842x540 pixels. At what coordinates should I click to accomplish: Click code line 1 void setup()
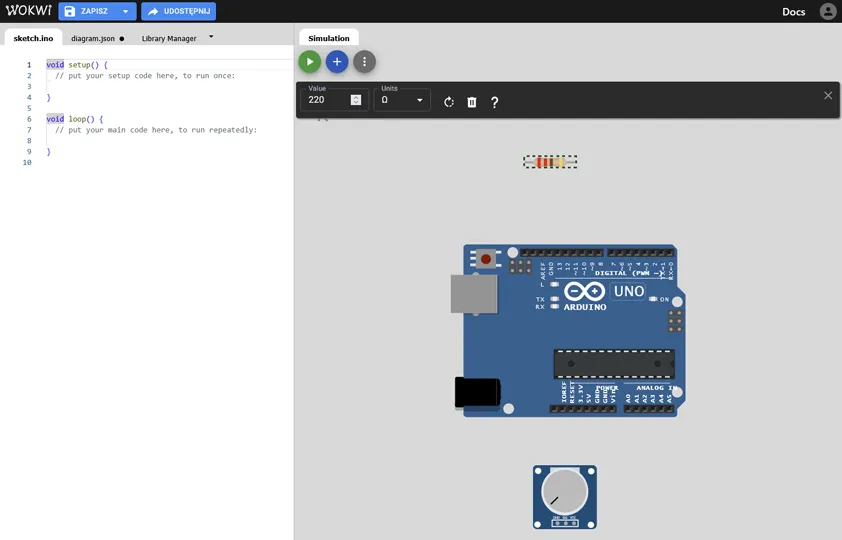click(77, 65)
